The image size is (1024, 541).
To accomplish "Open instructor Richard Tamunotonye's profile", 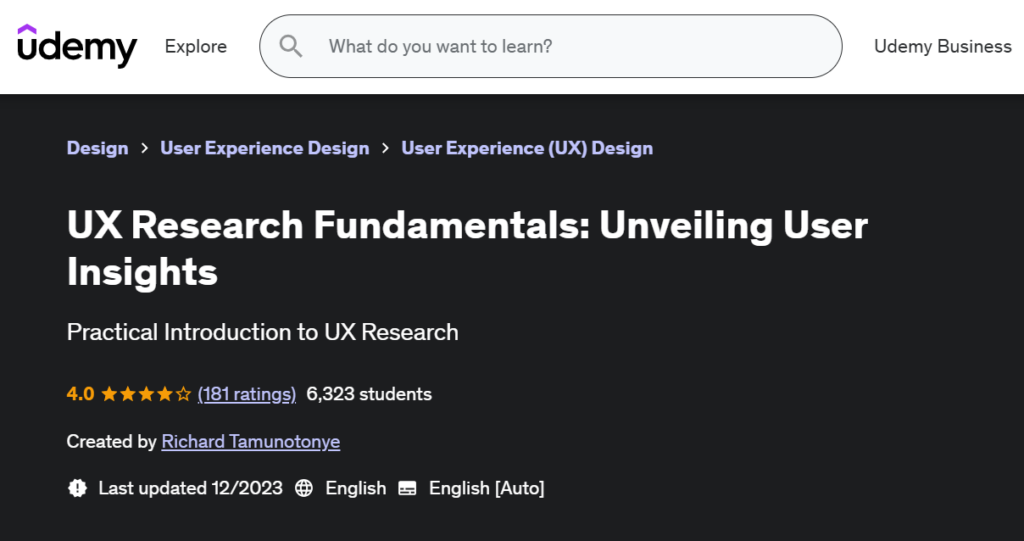I will coord(251,442).
